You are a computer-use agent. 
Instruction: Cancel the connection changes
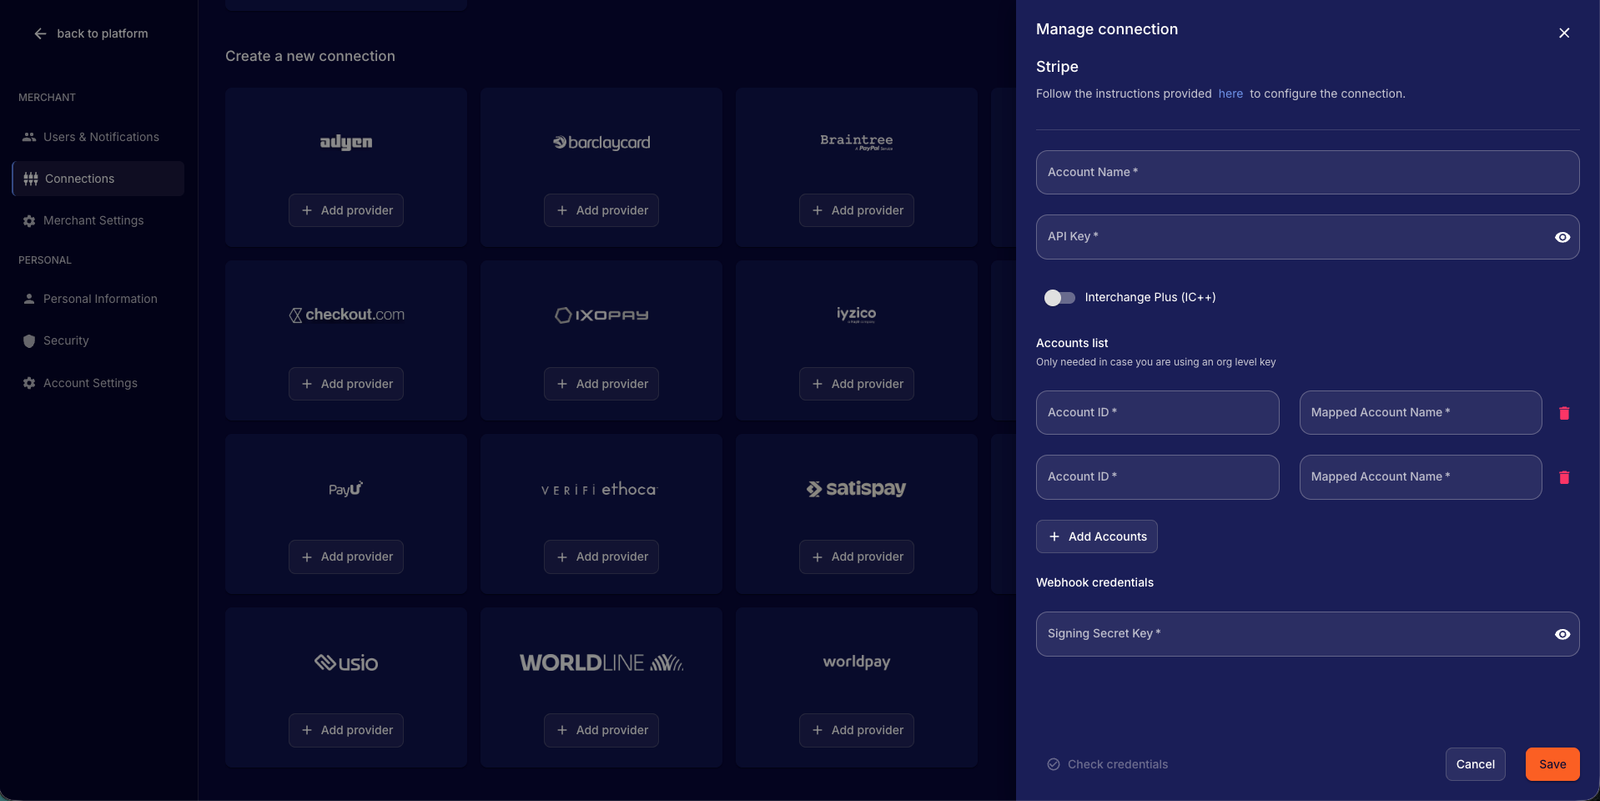(1476, 764)
